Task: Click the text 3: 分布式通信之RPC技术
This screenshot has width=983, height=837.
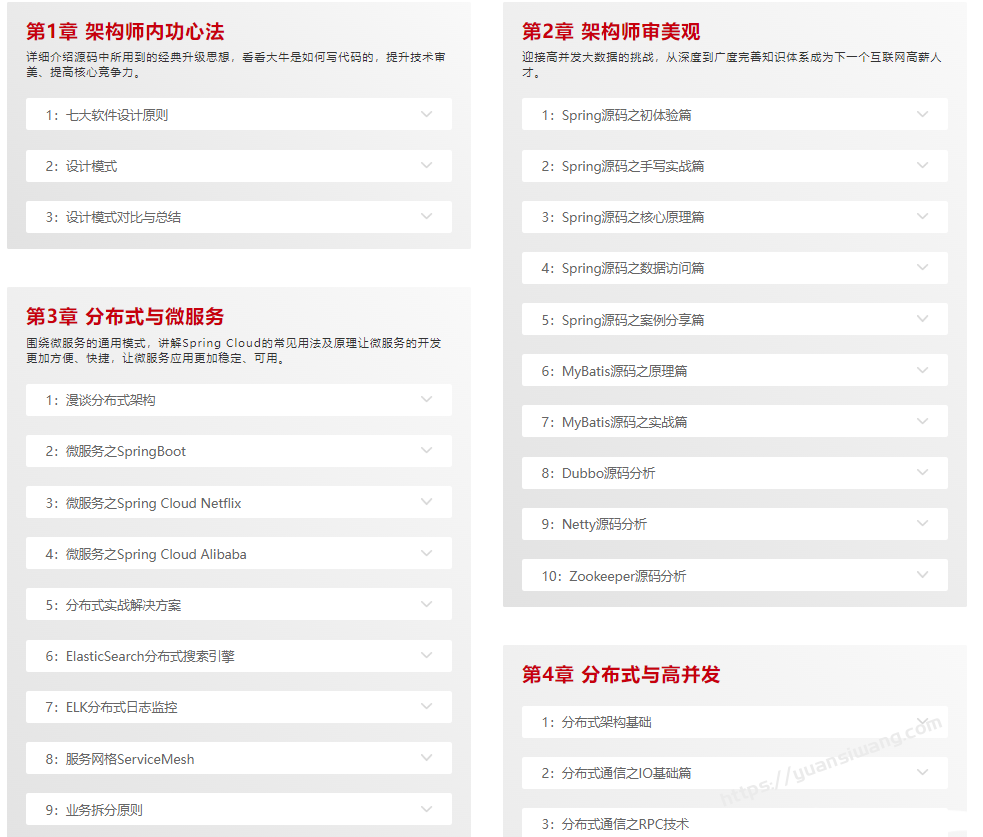Action: pos(616,824)
